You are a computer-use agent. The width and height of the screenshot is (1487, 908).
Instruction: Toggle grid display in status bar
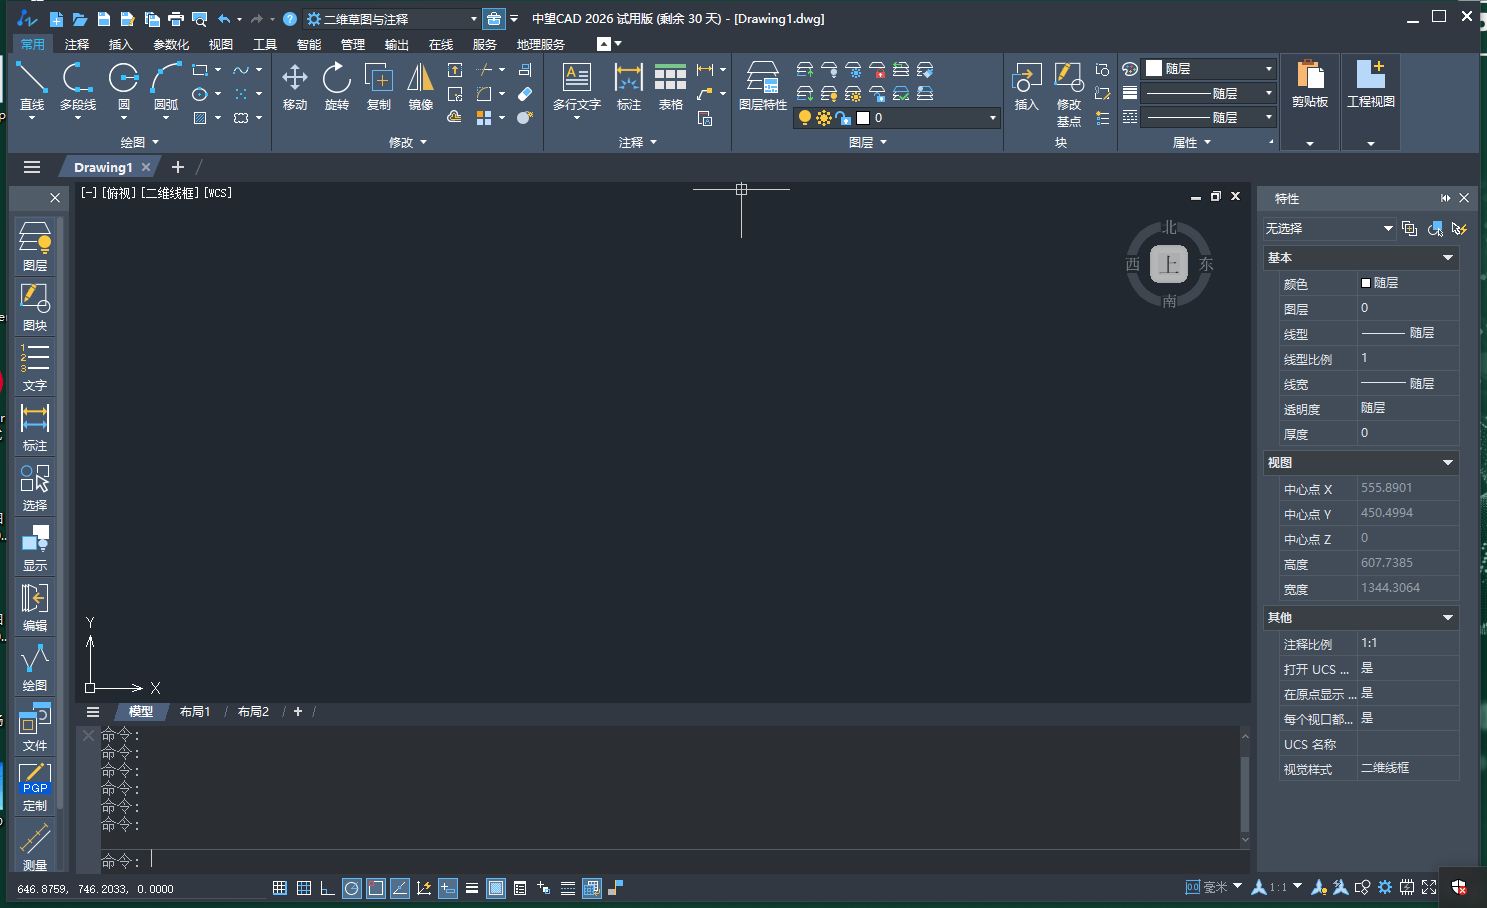click(x=304, y=888)
